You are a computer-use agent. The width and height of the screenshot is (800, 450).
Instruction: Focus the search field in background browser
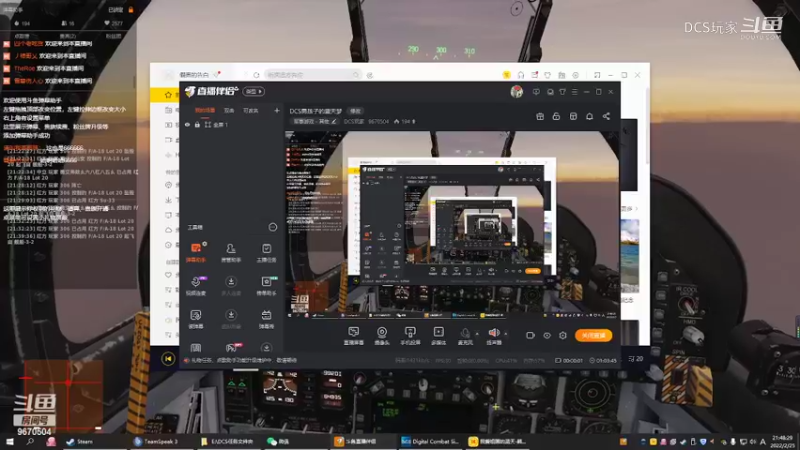(313, 75)
